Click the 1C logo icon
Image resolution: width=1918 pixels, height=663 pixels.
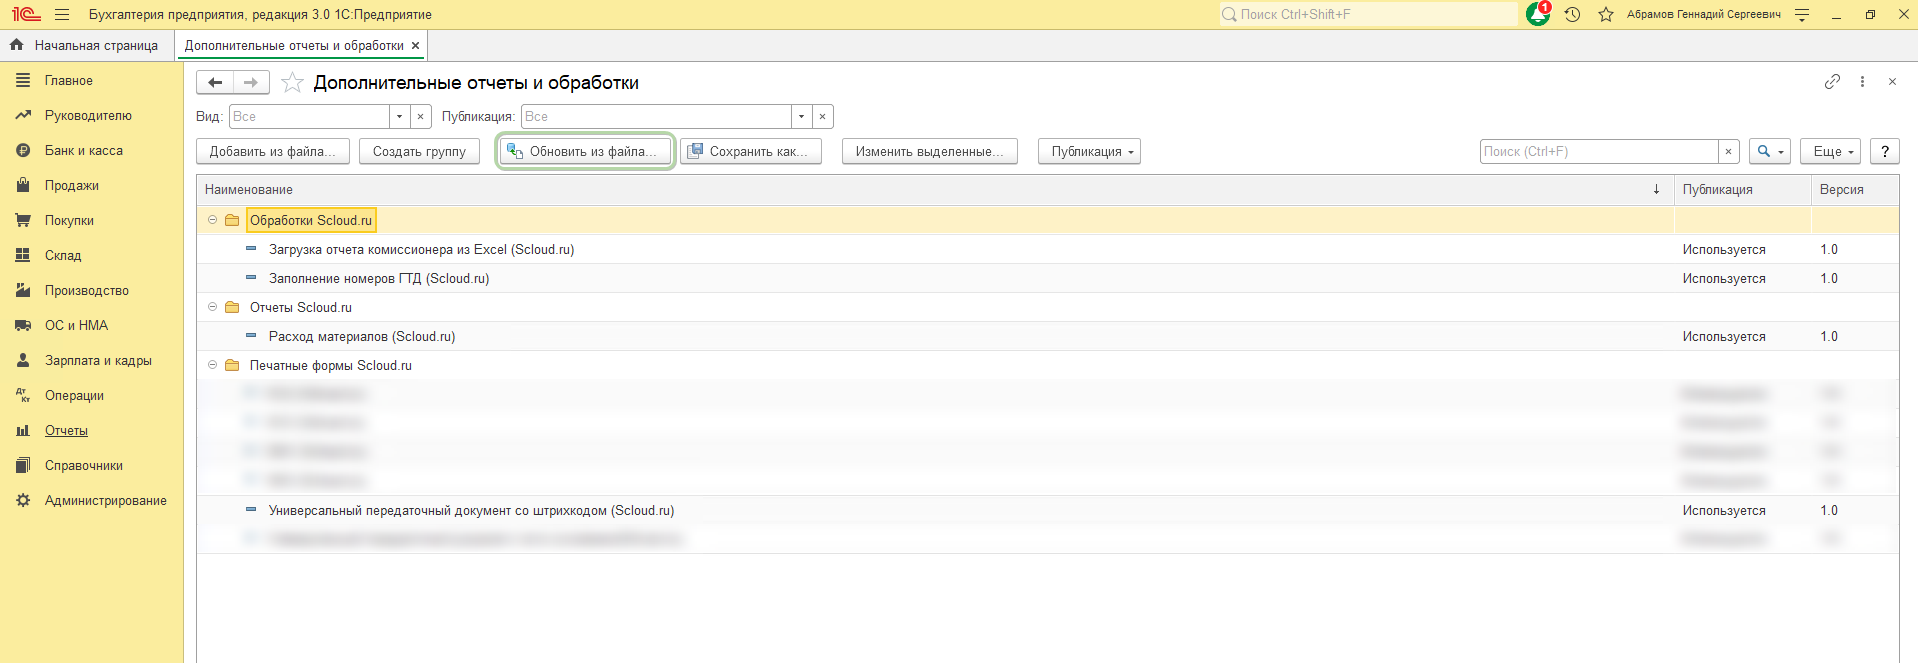(x=26, y=15)
